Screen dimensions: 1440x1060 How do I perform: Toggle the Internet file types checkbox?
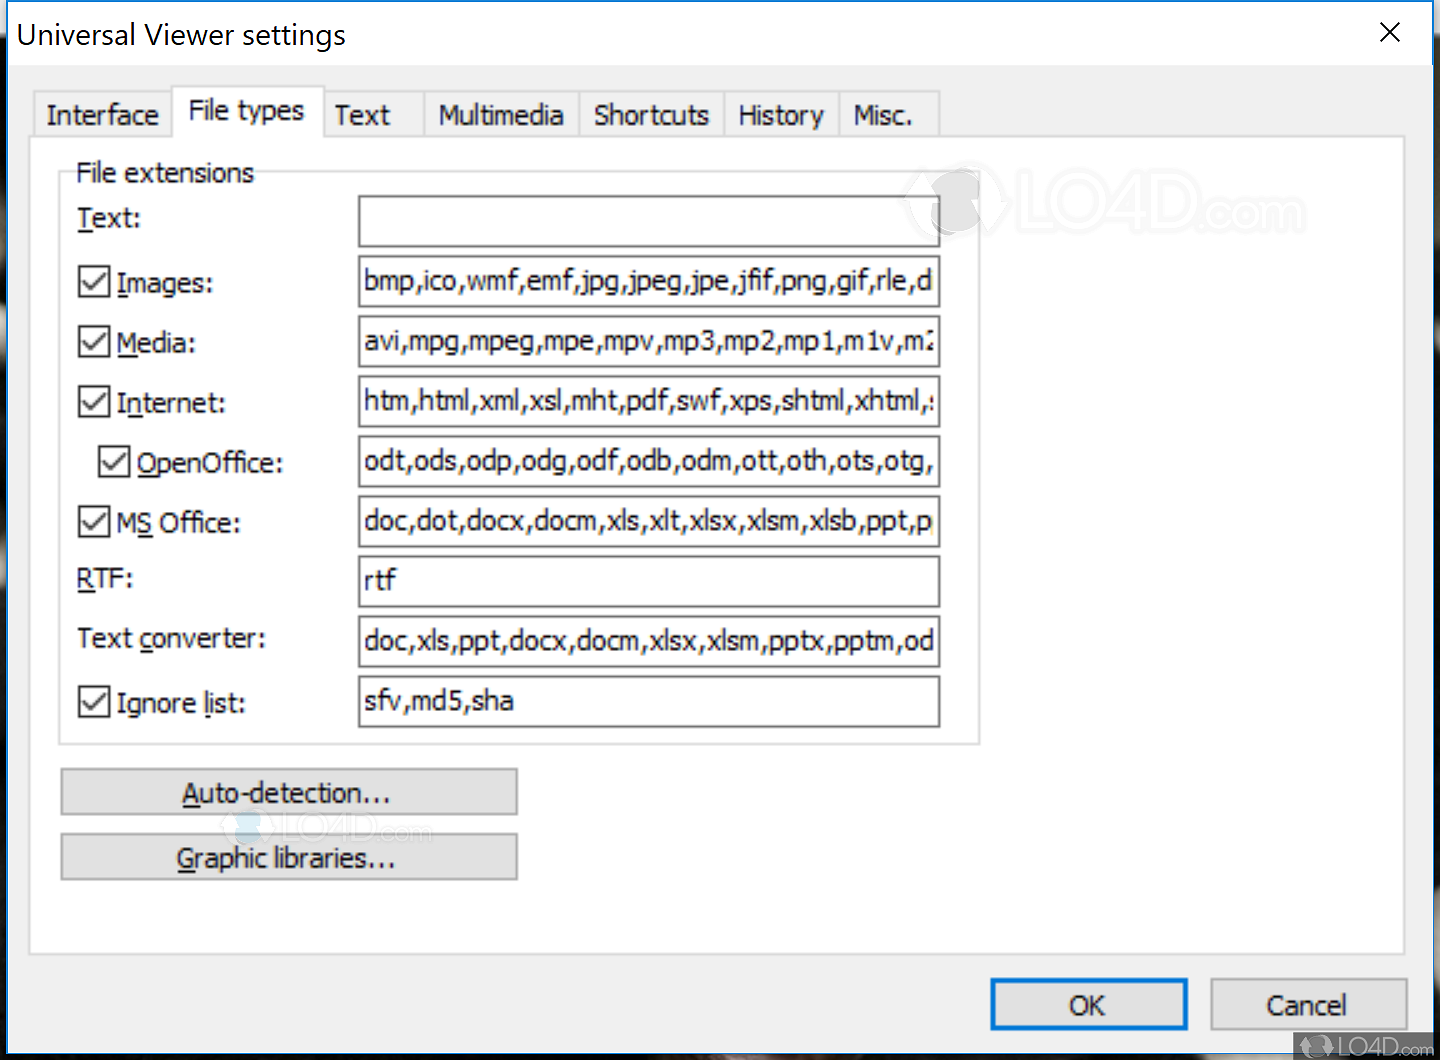coord(93,401)
